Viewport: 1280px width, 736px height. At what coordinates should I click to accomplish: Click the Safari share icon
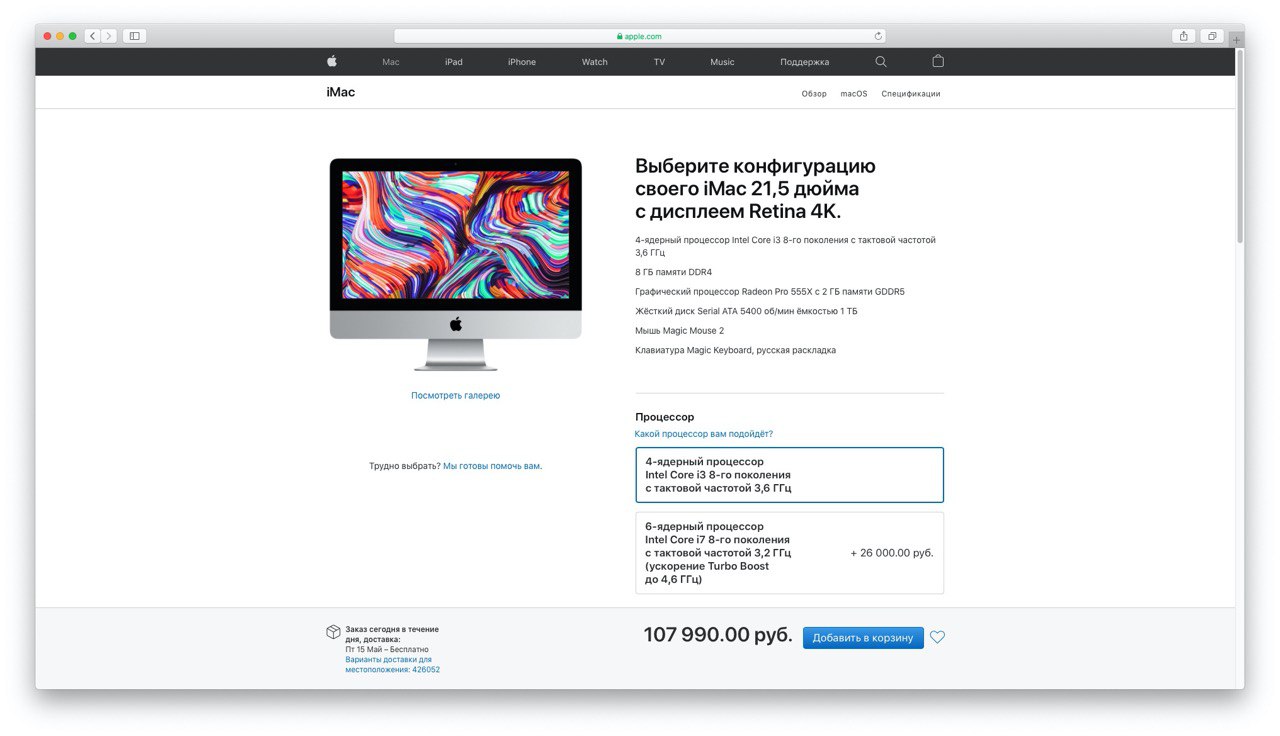coord(1184,36)
